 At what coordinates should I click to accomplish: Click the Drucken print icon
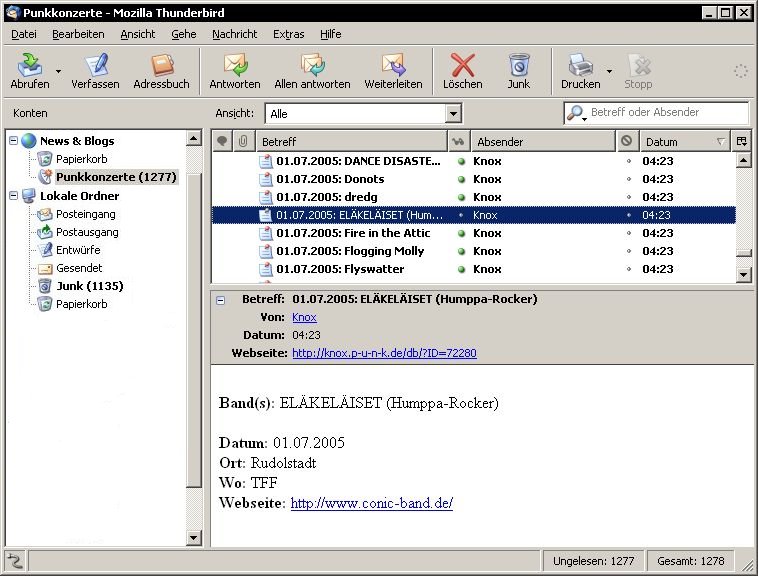pyautogui.click(x=581, y=65)
